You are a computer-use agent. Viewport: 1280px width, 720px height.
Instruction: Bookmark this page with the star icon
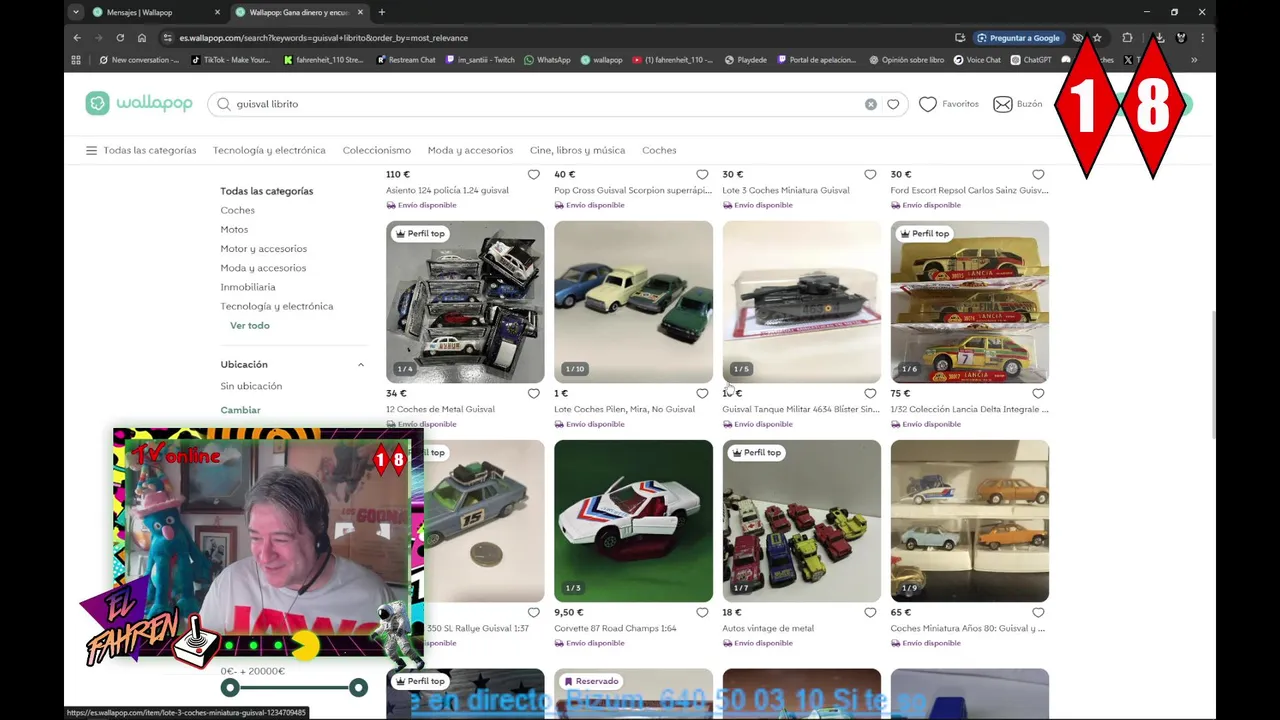[x=1097, y=38]
